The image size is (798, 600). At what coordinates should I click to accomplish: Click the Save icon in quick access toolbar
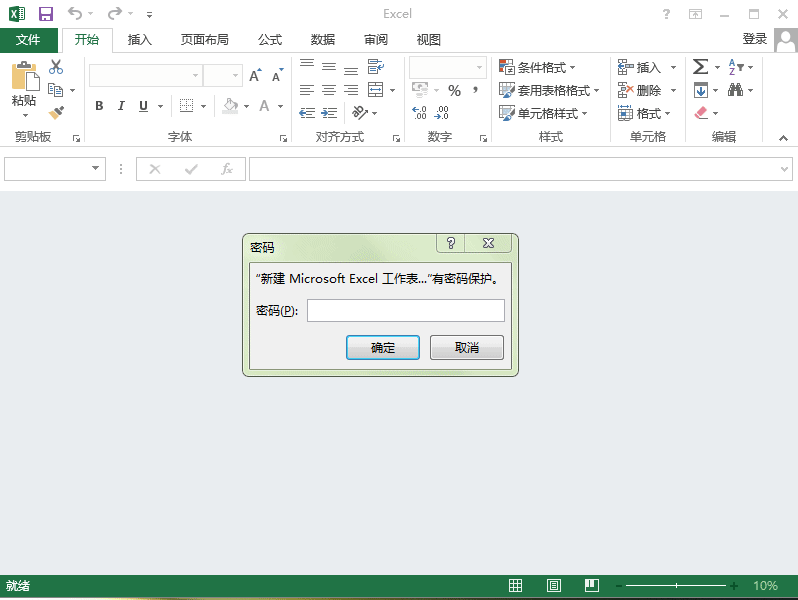click(46, 14)
